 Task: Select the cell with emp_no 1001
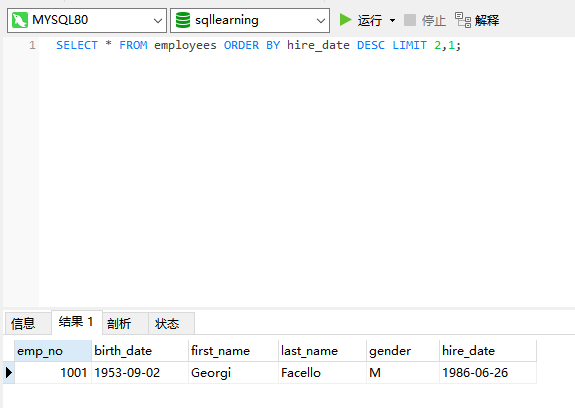[x=53, y=373]
